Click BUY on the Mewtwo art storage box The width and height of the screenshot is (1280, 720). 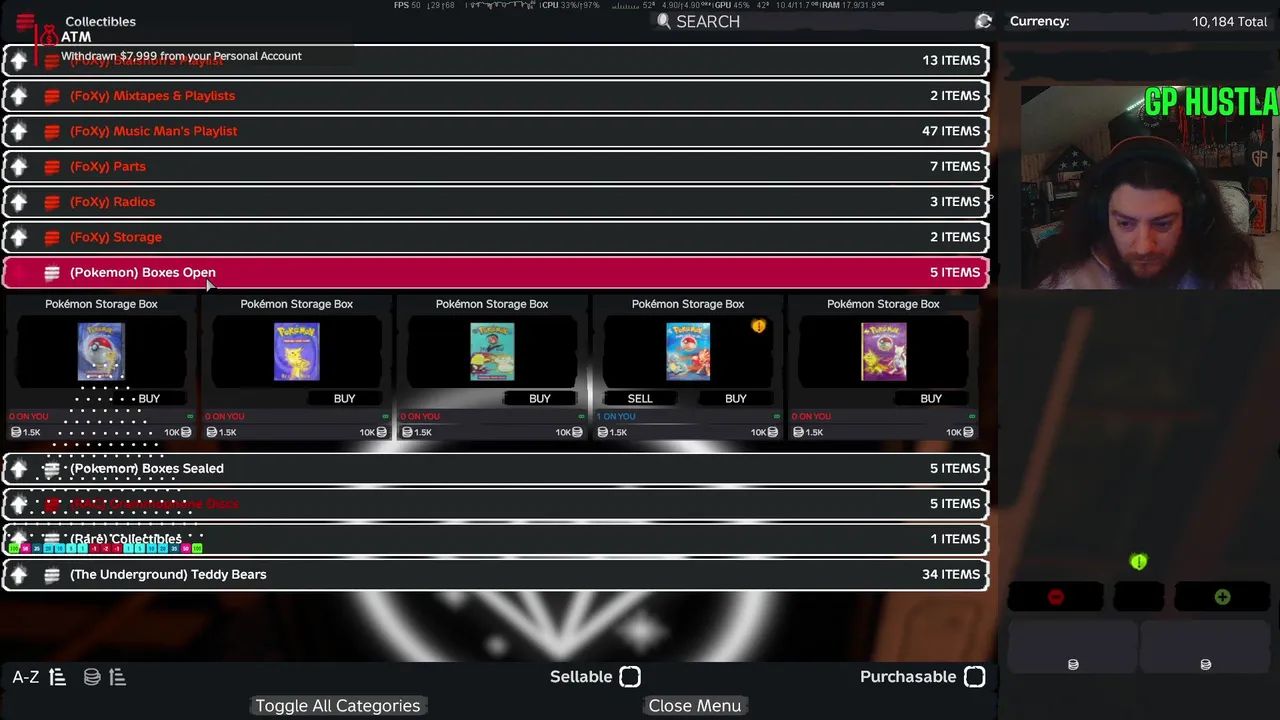(931, 399)
